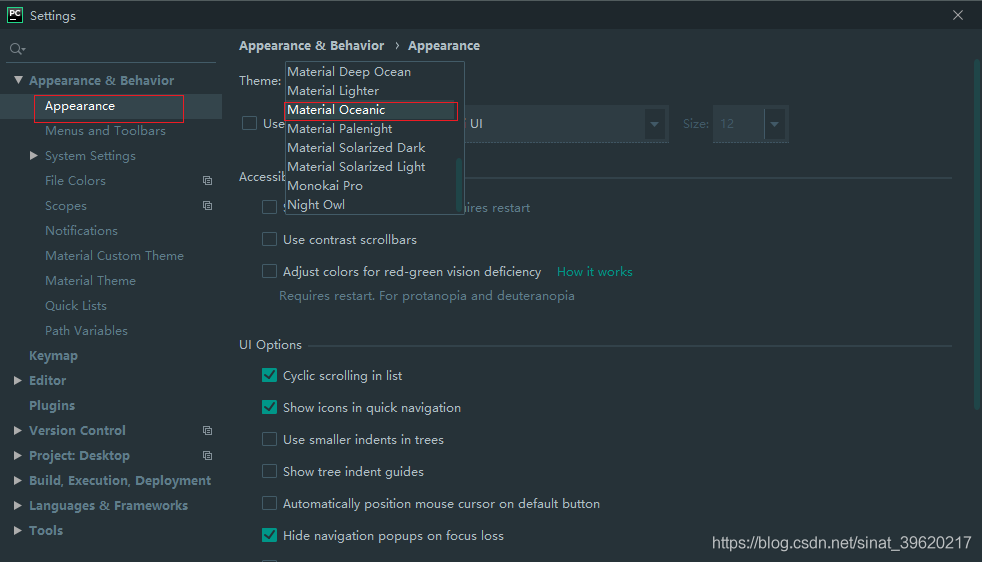Check Automatically position mouse cursor on default button
Viewport: 982px width, 562px height.
pos(269,503)
